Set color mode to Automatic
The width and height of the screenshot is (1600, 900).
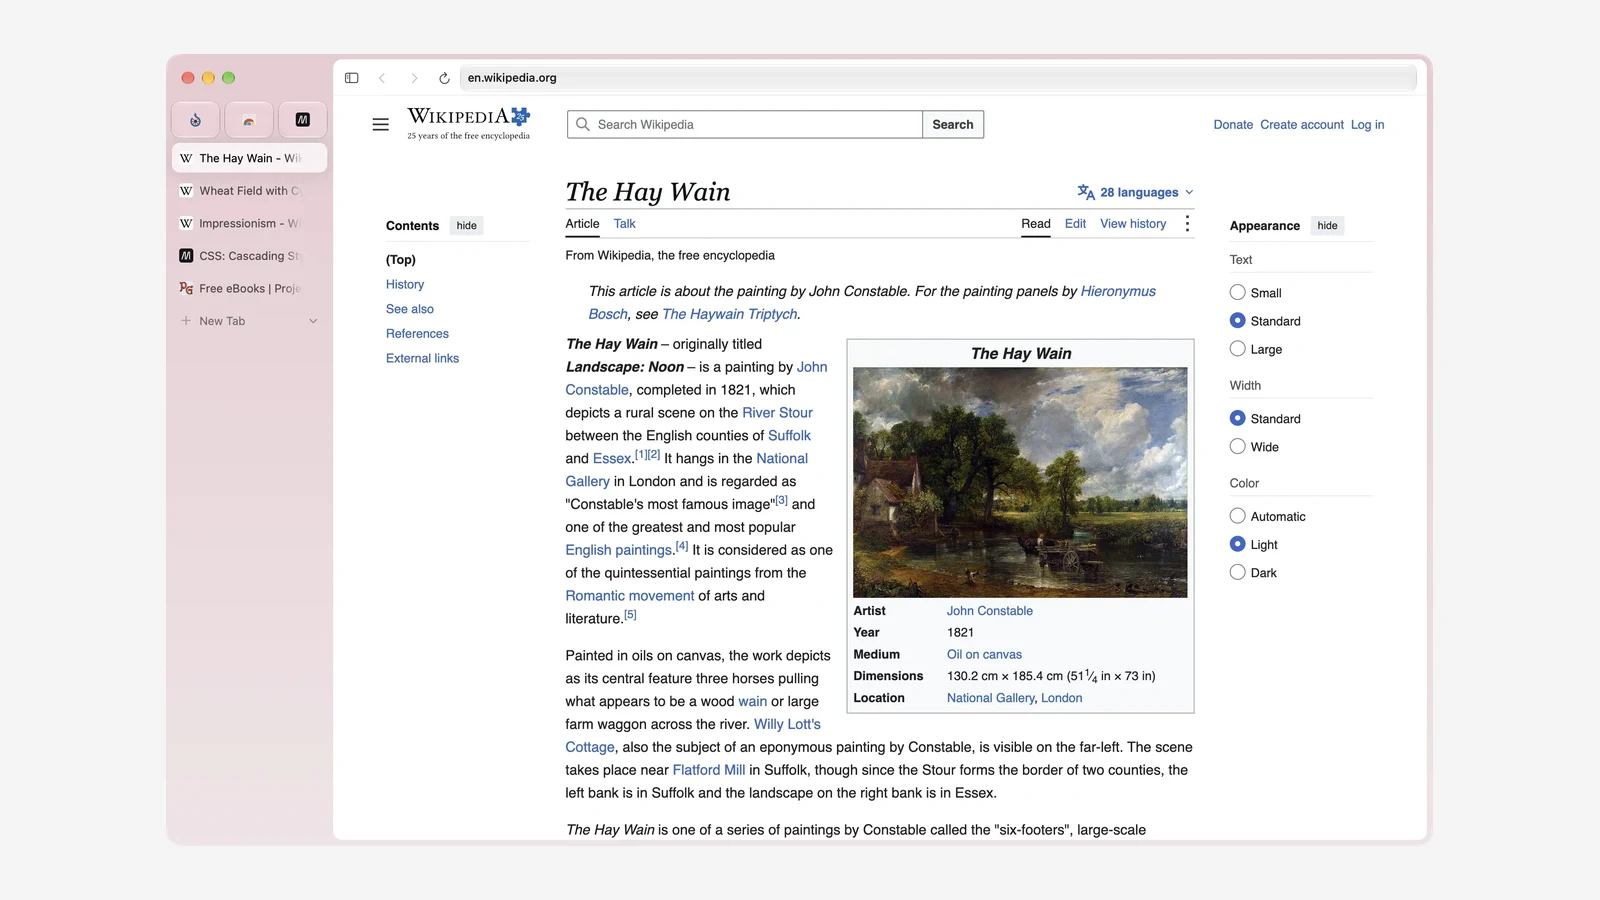coord(1238,517)
